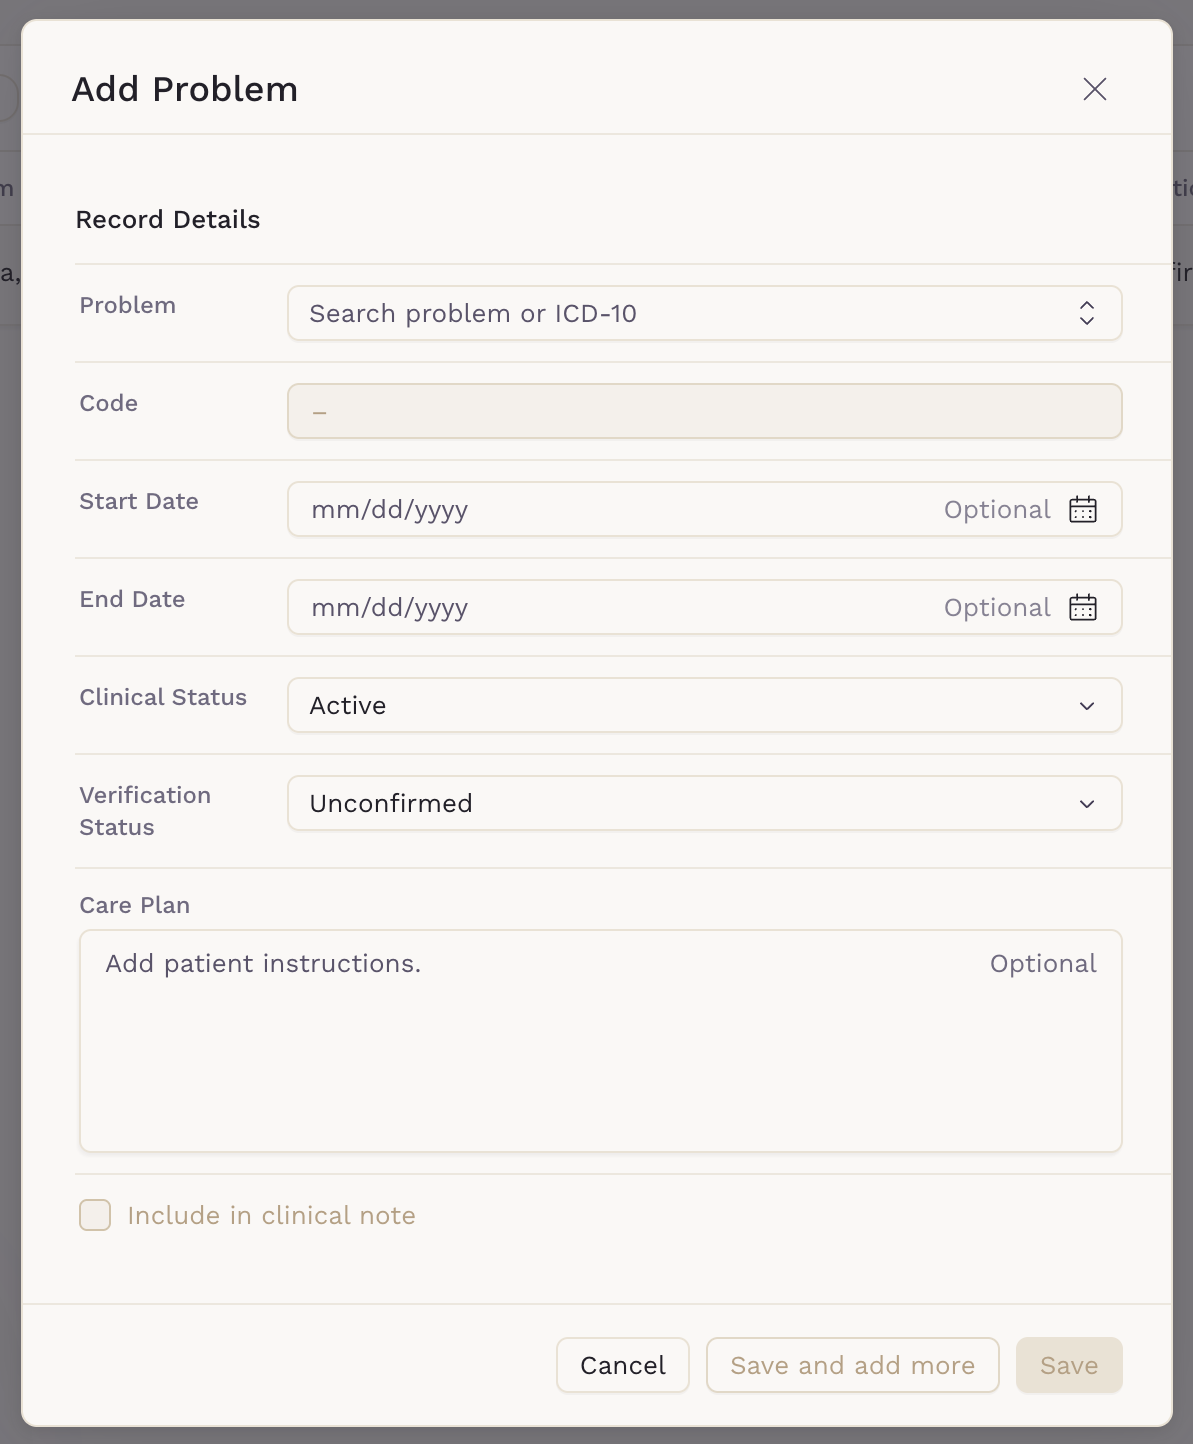Click the Problem search combo box
The width and height of the screenshot is (1193, 1444).
pyautogui.click(x=704, y=313)
